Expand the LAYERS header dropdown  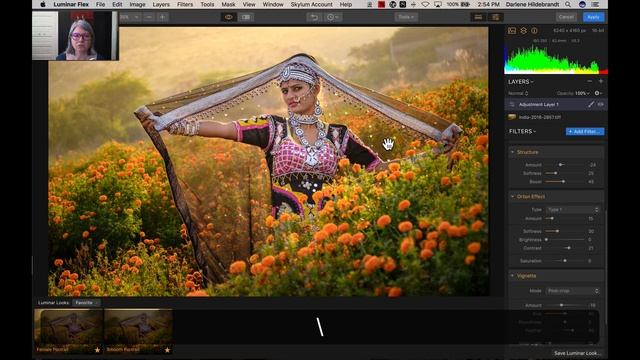point(521,82)
